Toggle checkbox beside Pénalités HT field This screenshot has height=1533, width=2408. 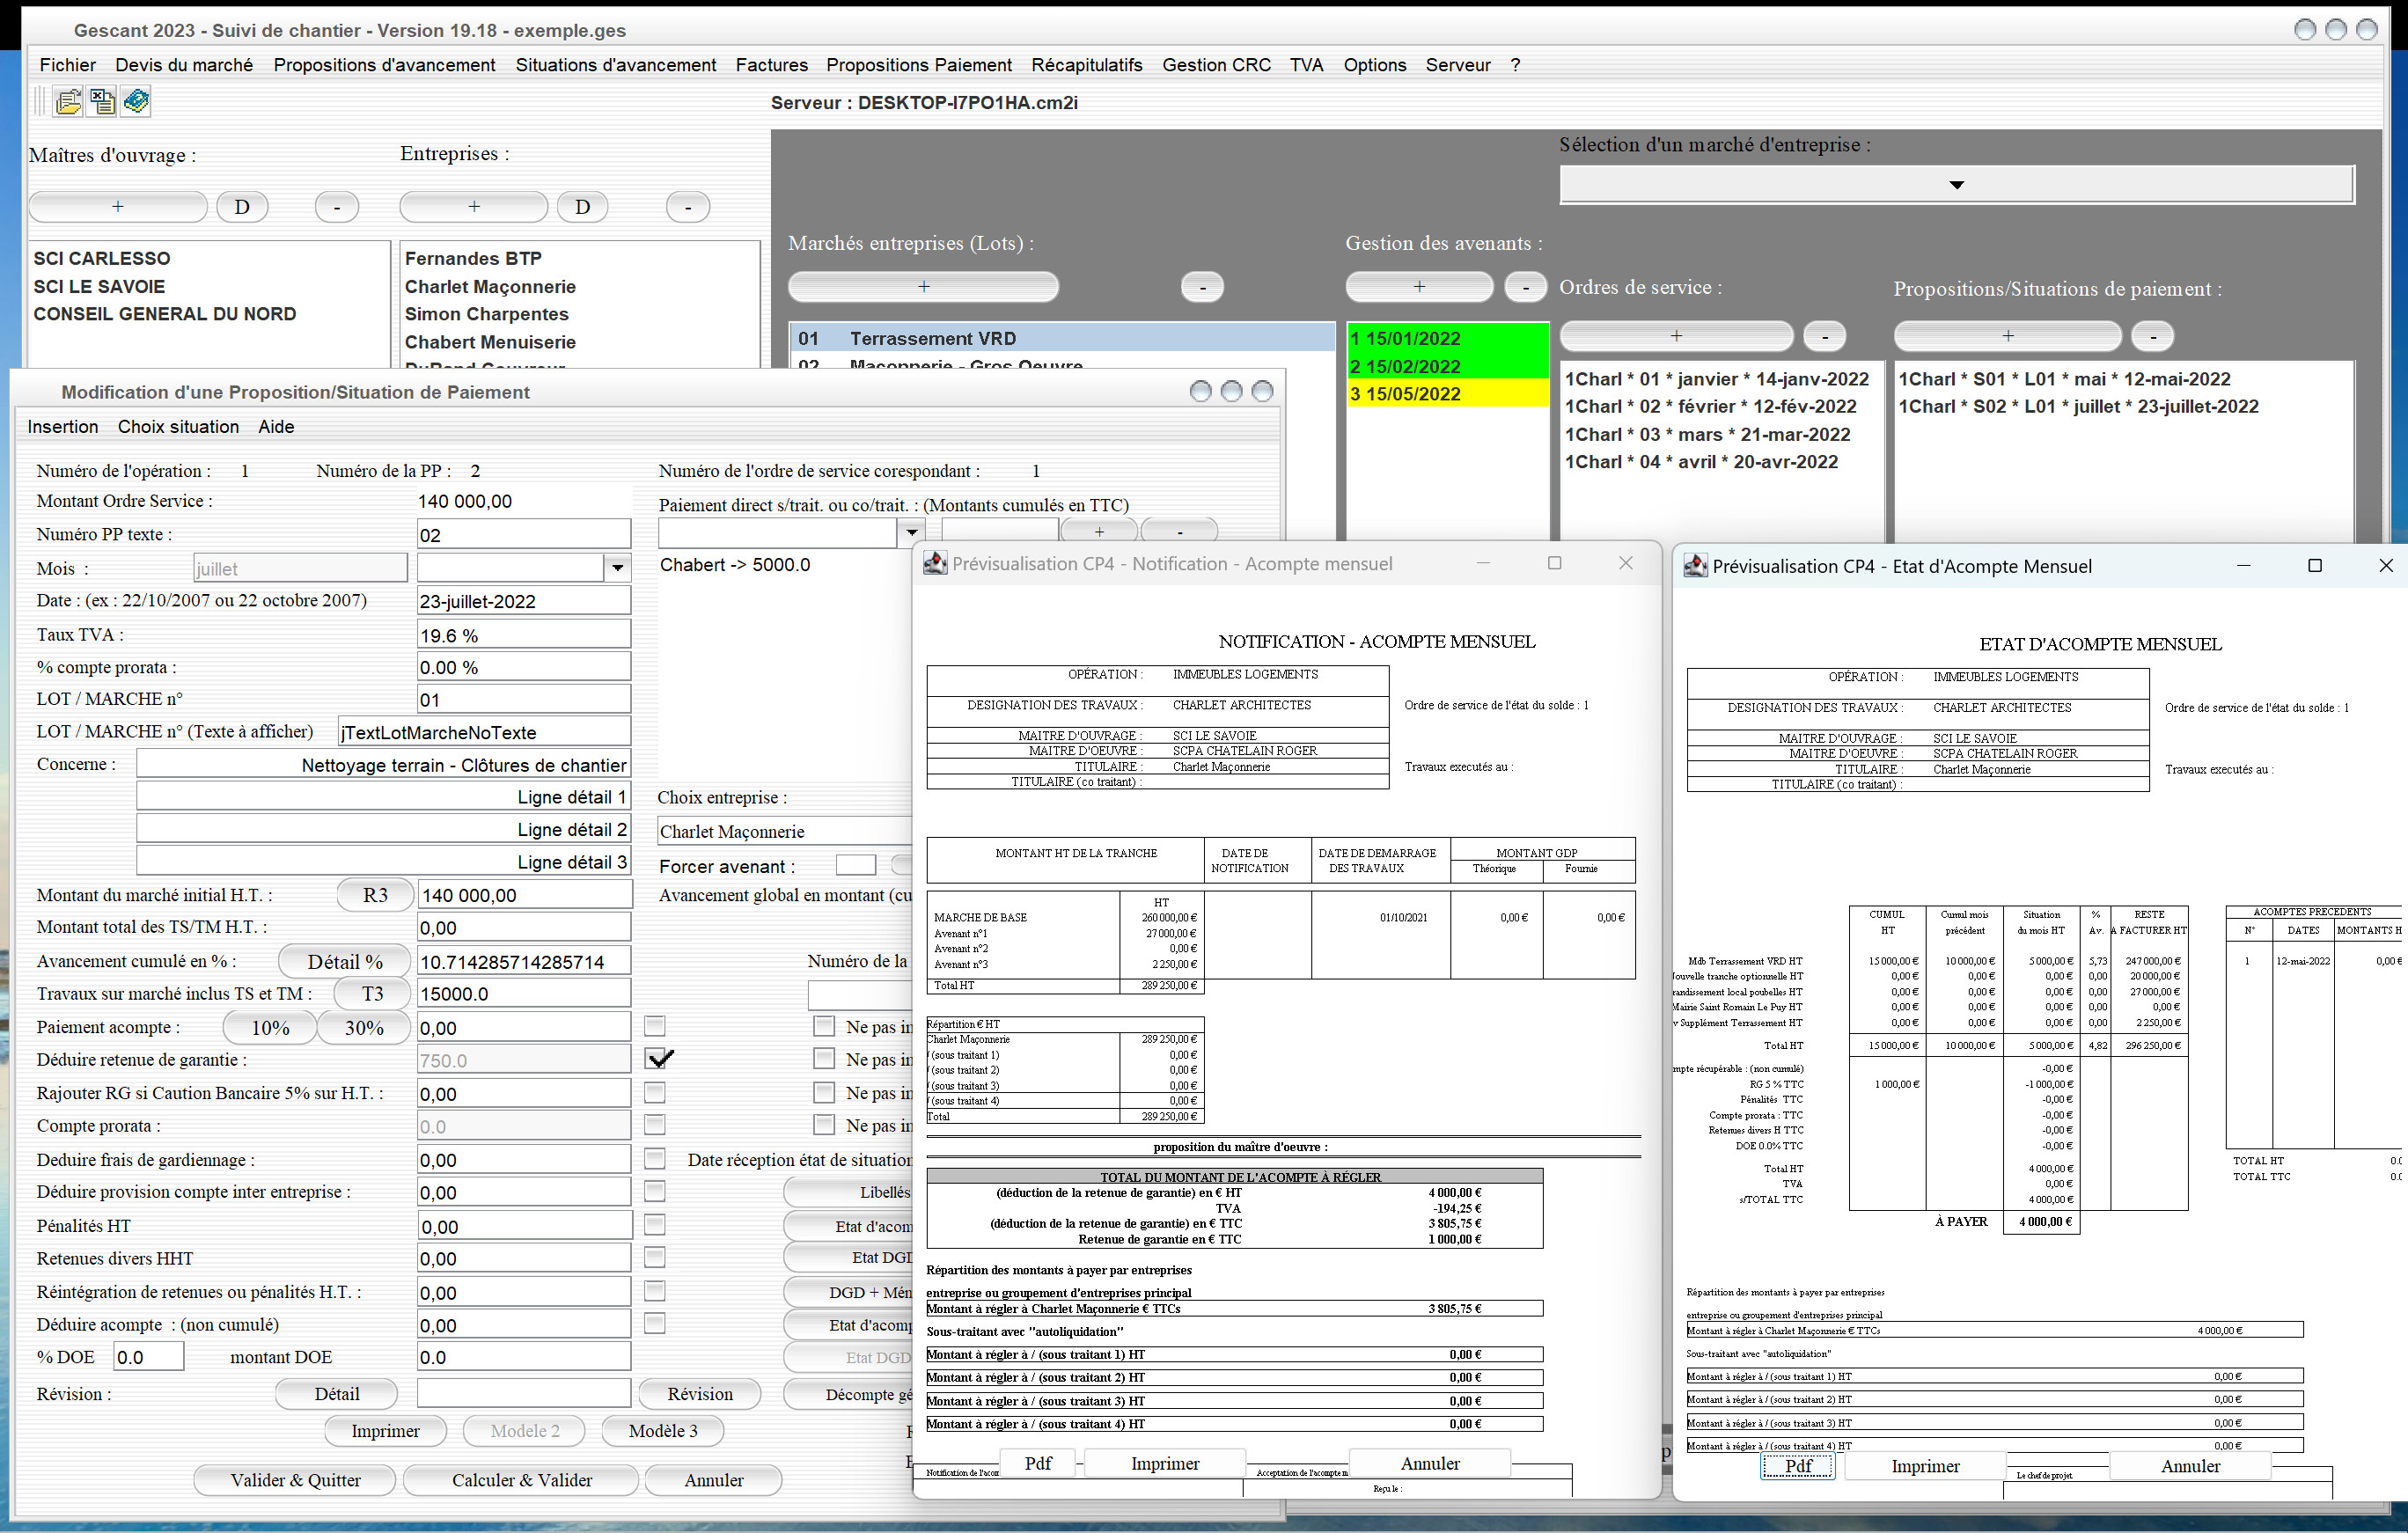[655, 1225]
